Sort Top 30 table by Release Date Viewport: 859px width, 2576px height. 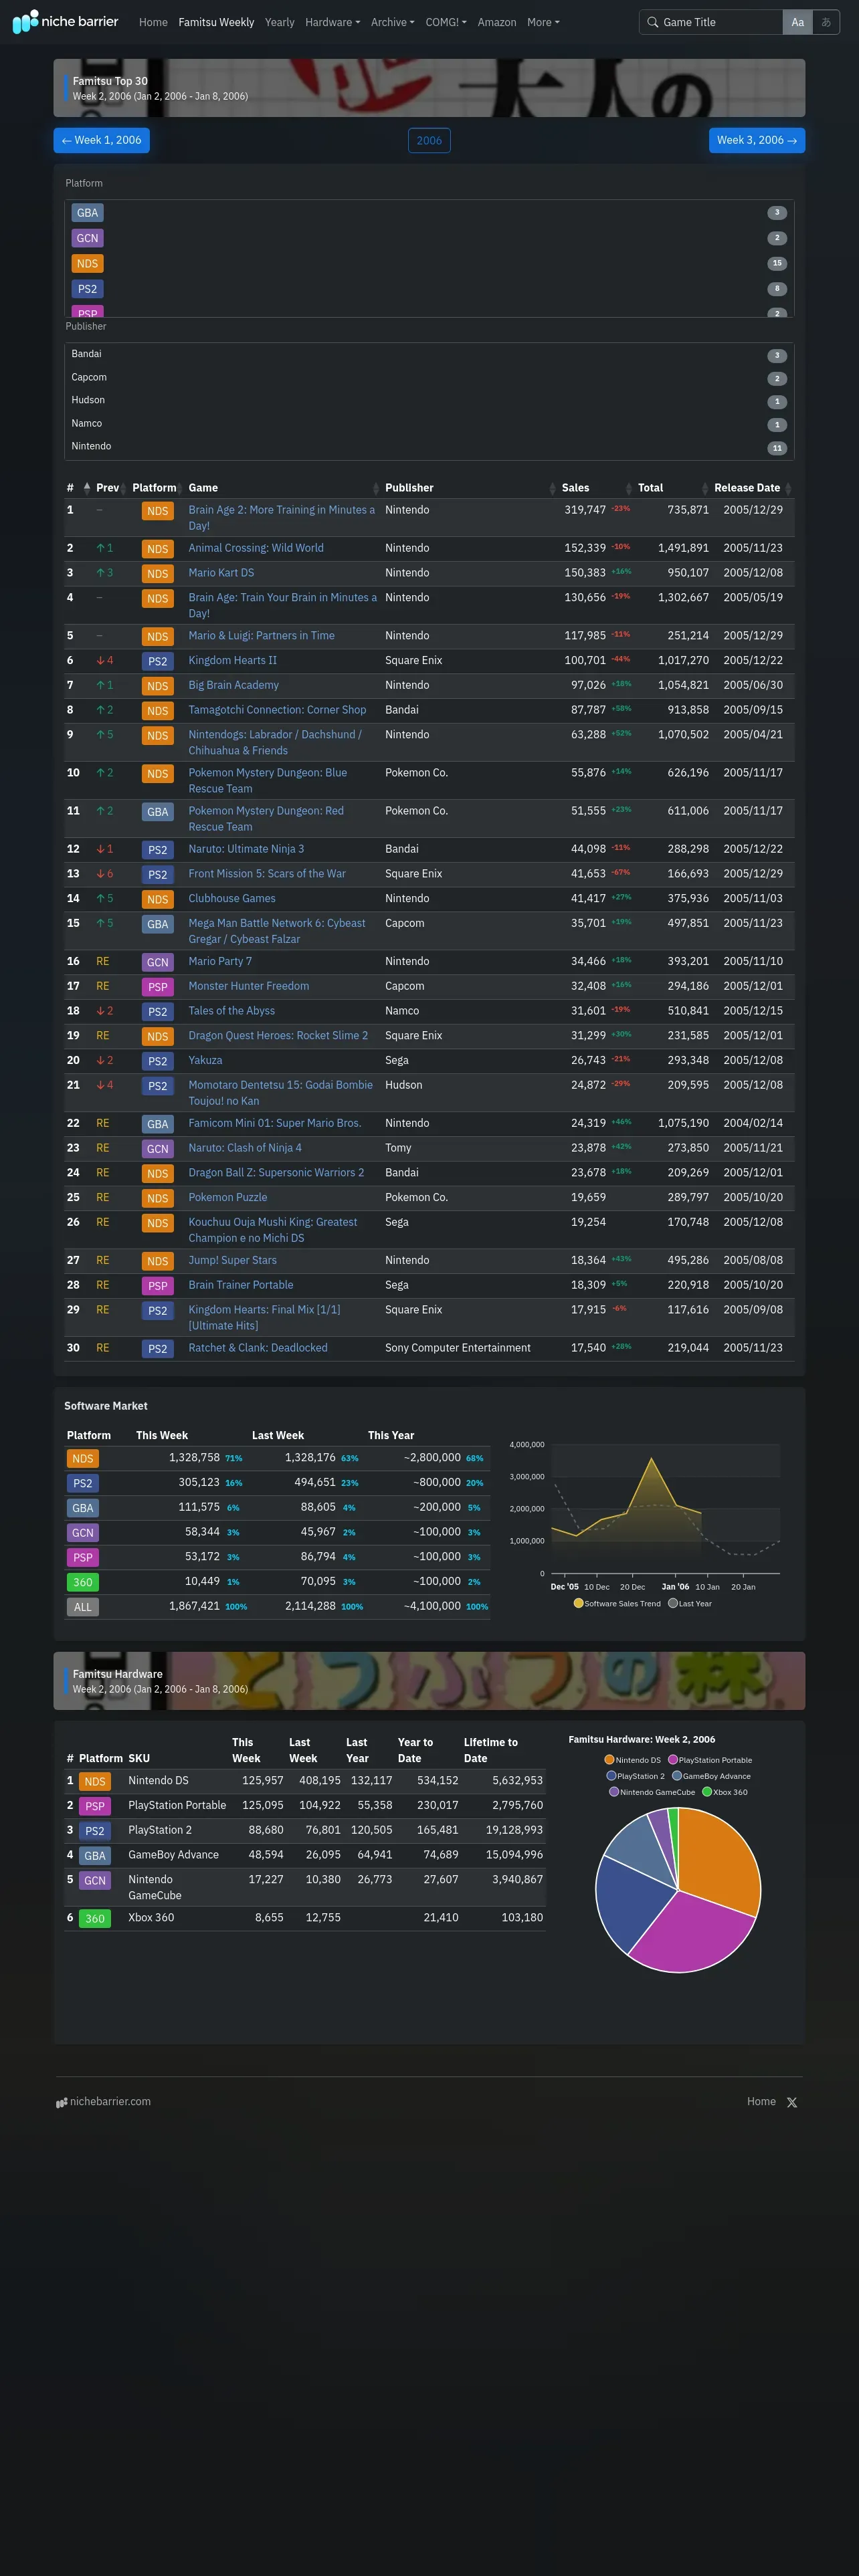tap(753, 488)
